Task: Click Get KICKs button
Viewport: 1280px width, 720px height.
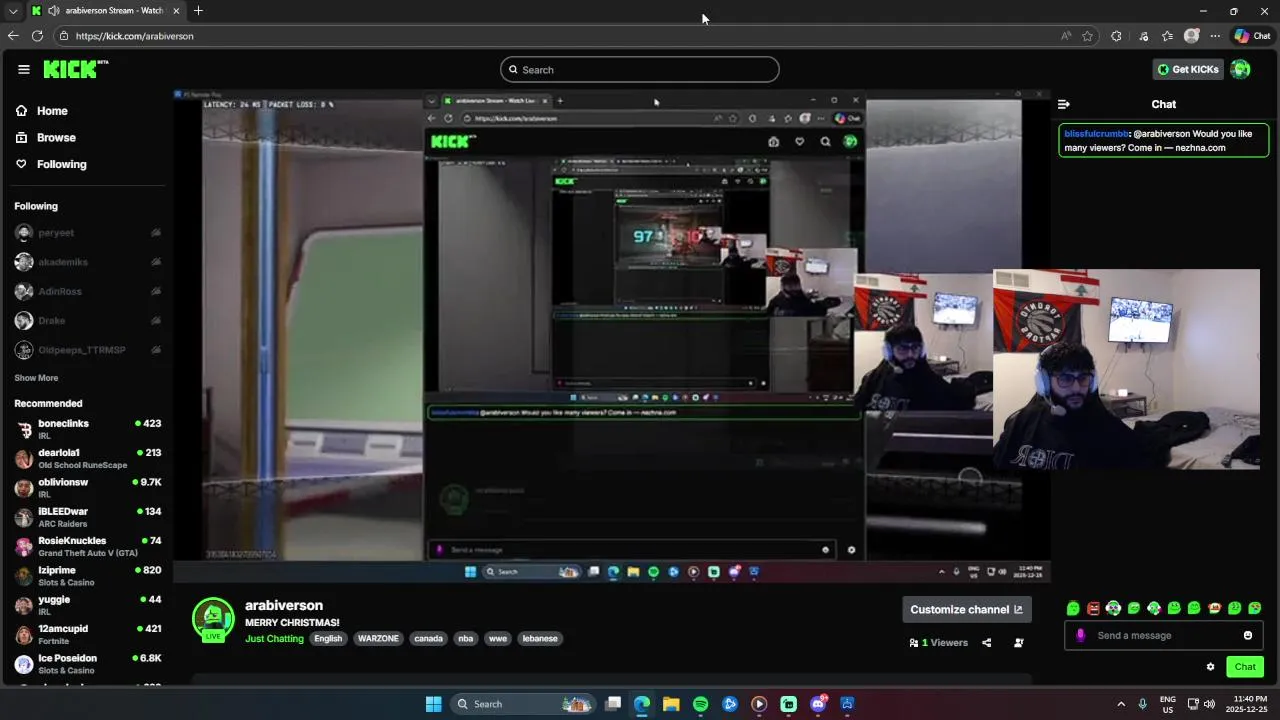Action: pyautogui.click(x=1187, y=69)
